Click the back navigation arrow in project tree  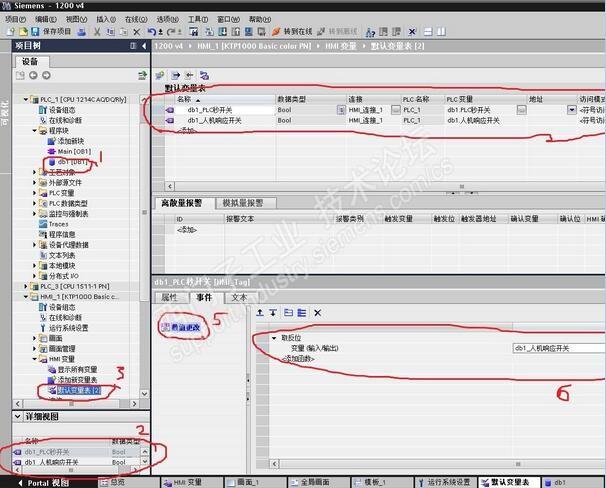[x=33, y=75]
